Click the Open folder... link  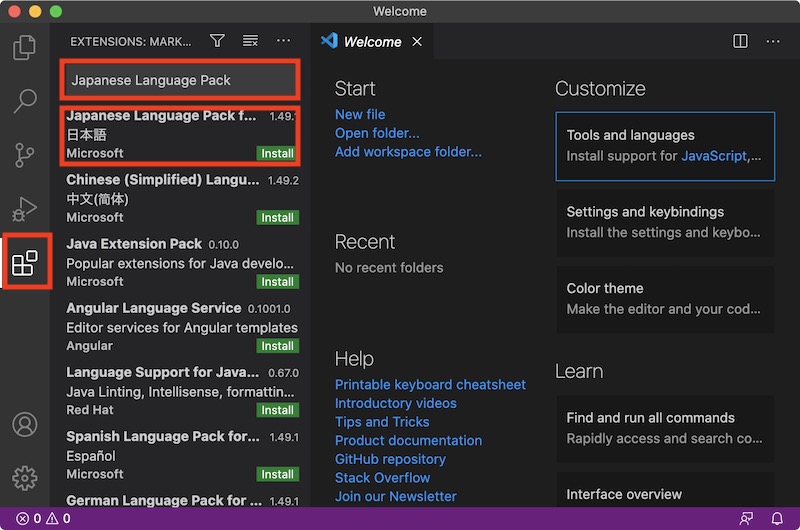point(377,133)
